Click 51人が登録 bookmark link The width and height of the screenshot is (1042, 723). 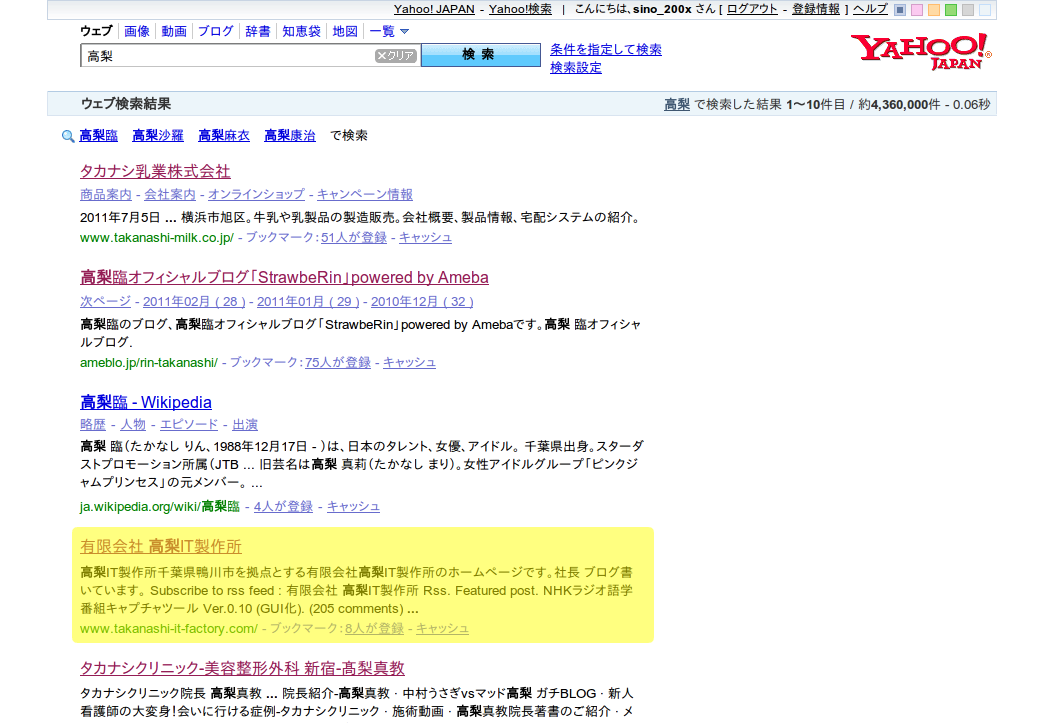tap(354, 238)
